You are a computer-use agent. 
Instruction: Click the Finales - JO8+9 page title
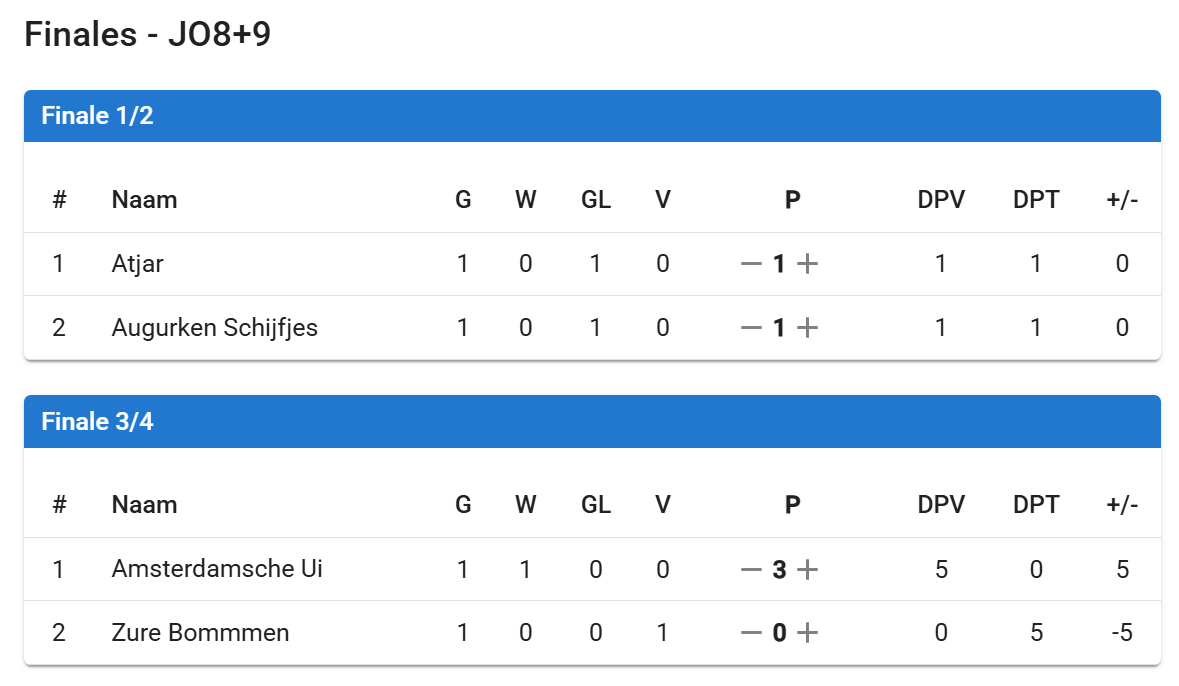pos(147,35)
